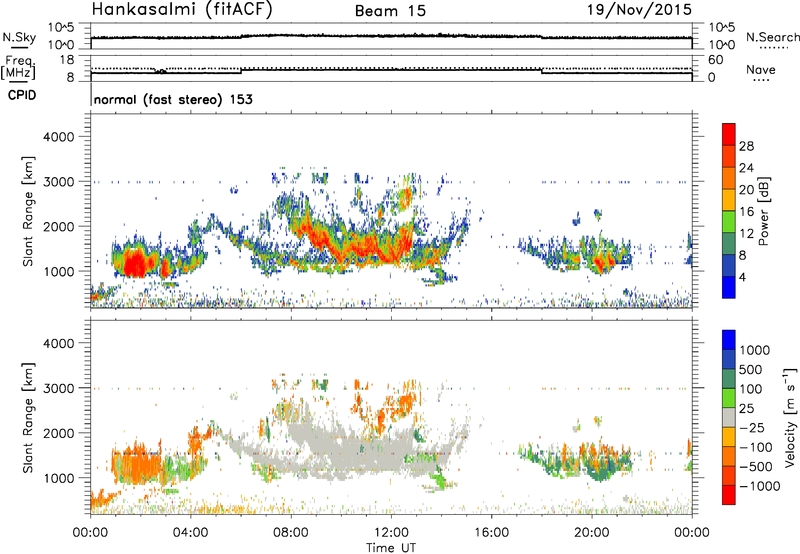800x554 pixels.
Task: Pick the red bottom segment of Velocity colorbar
Action: pyautogui.click(x=729, y=495)
